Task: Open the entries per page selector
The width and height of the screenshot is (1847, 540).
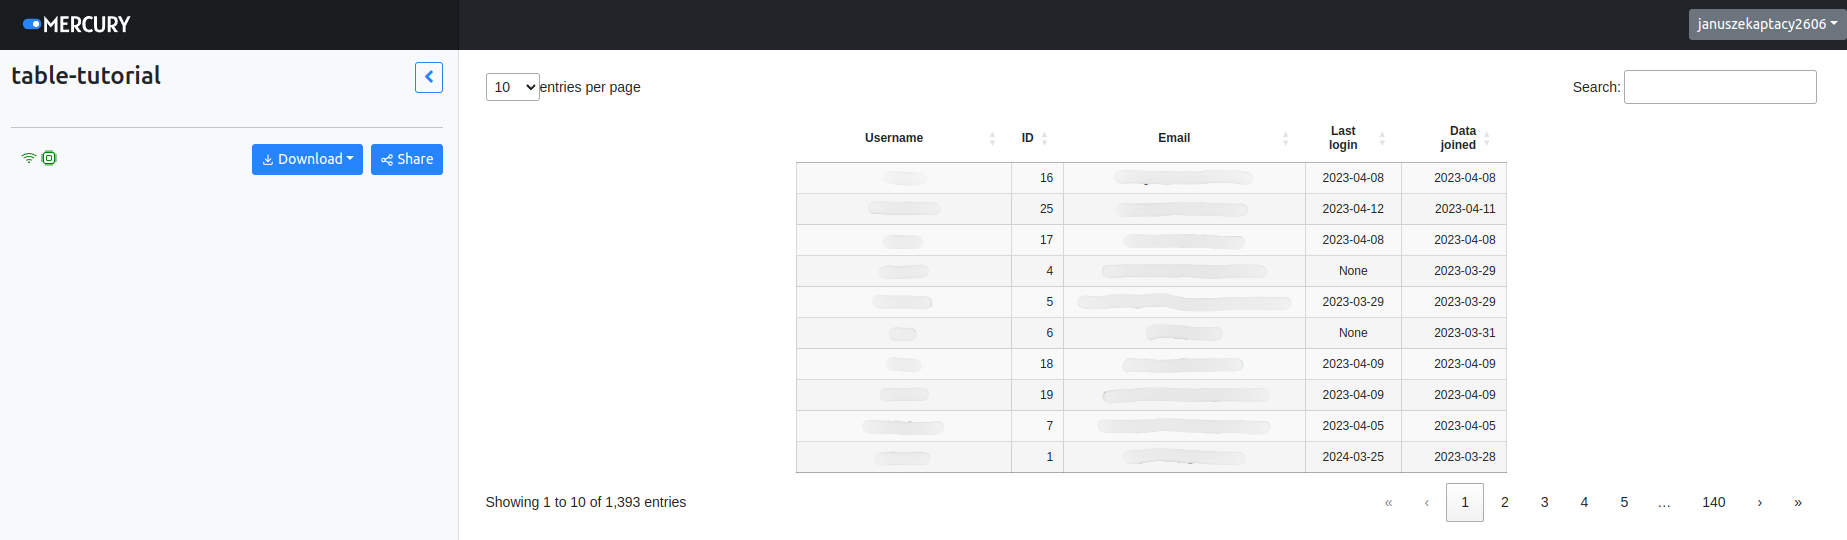Action: (512, 87)
